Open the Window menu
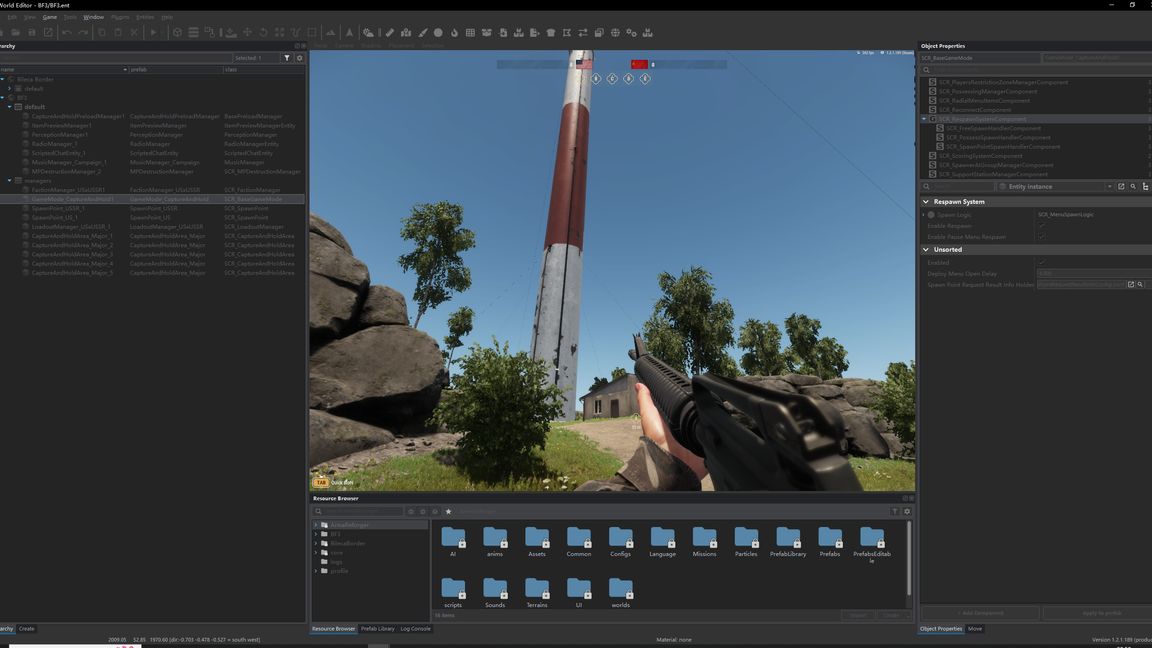1152x648 pixels. point(93,17)
